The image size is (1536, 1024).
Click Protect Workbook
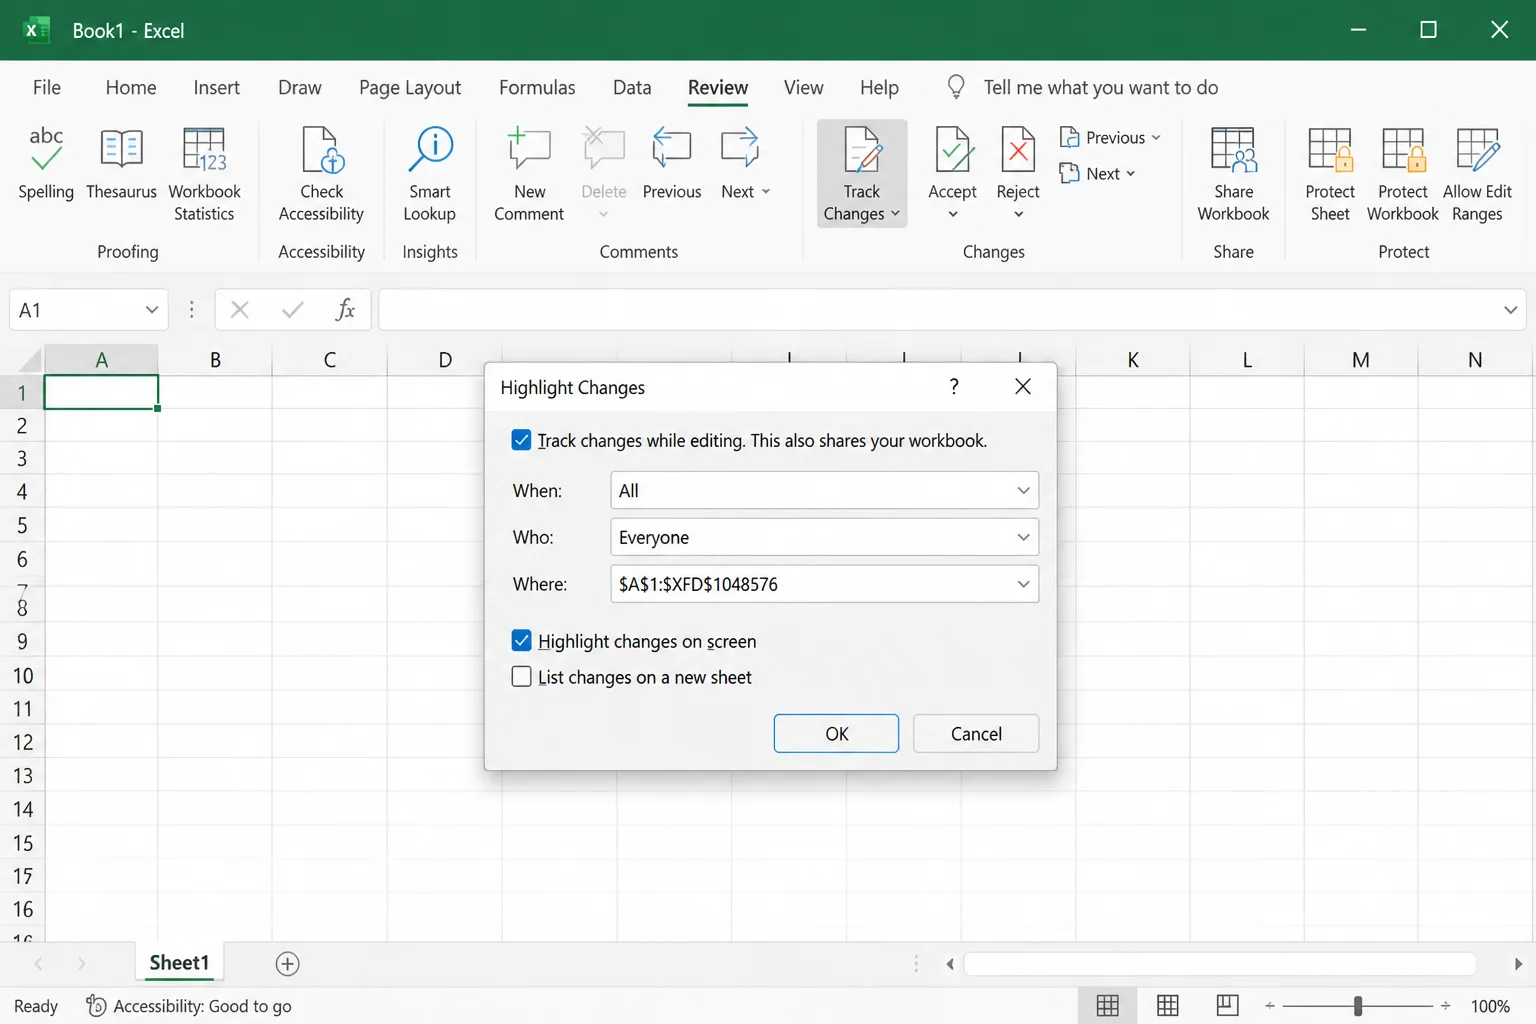(x=1403, y=175)
